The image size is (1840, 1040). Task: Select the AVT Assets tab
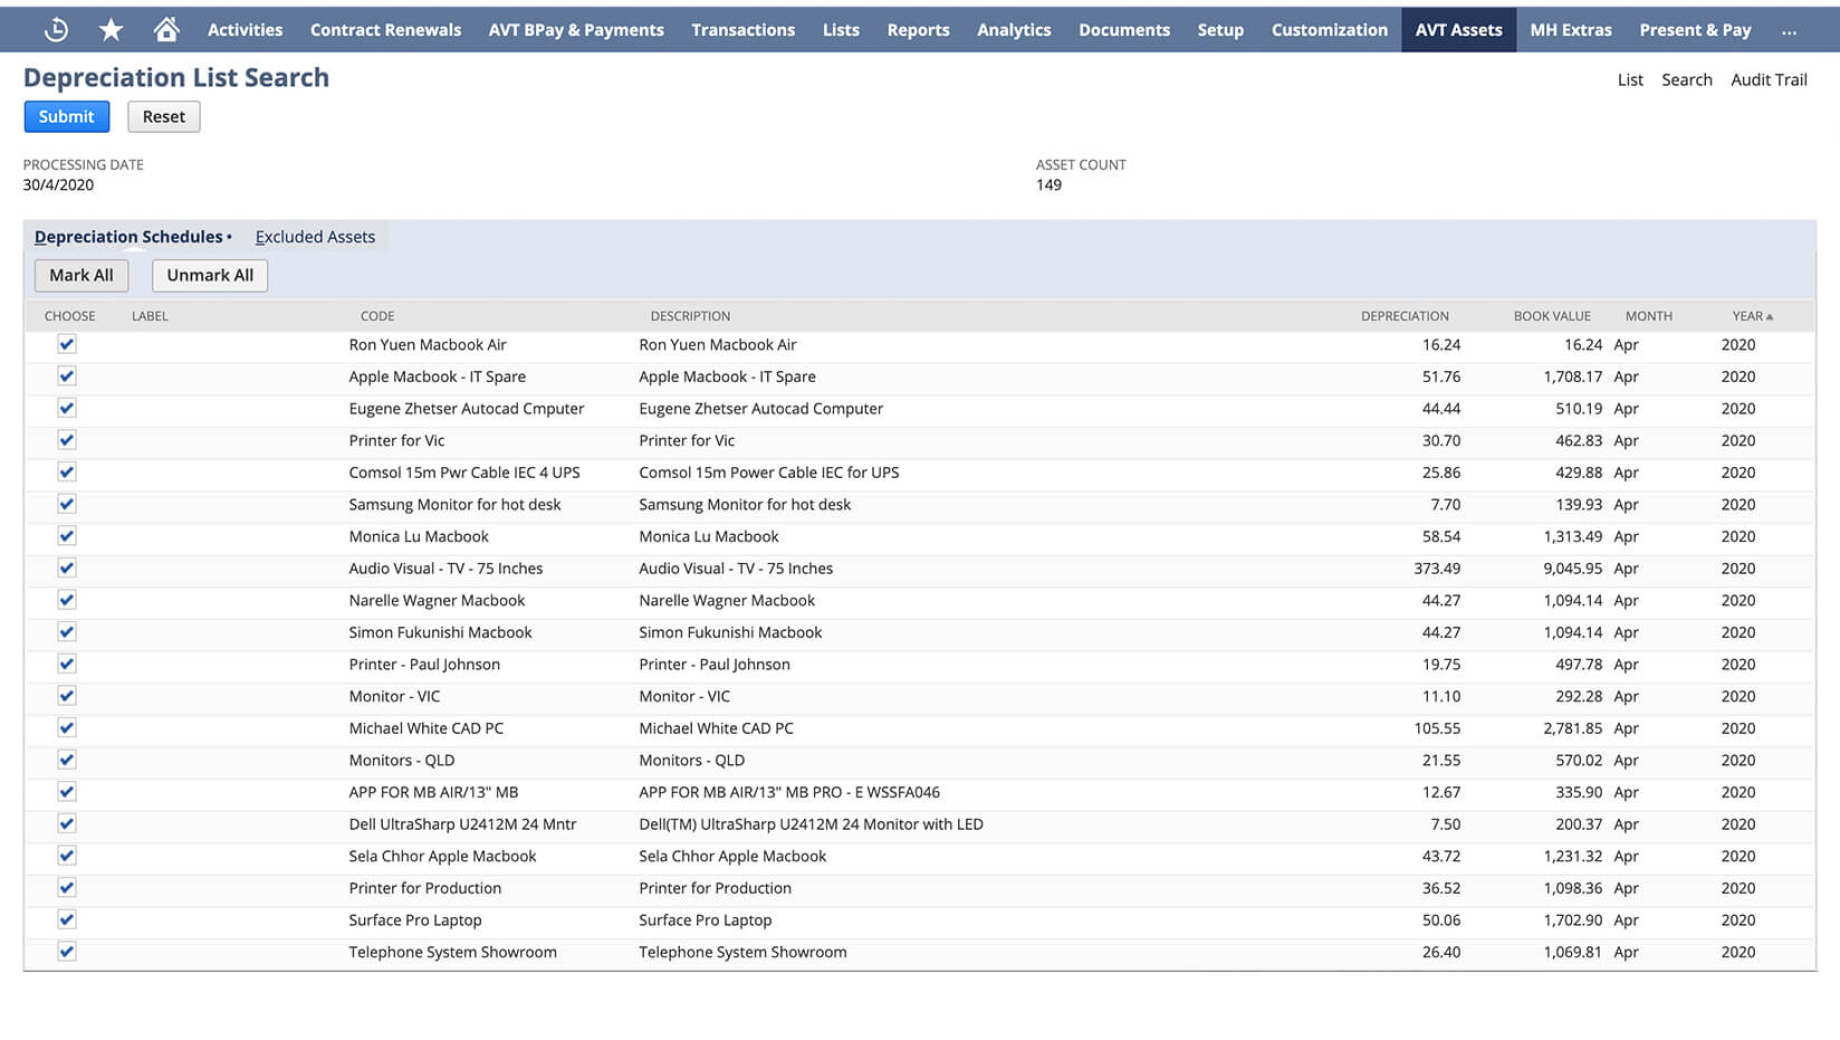point(1458,29)
